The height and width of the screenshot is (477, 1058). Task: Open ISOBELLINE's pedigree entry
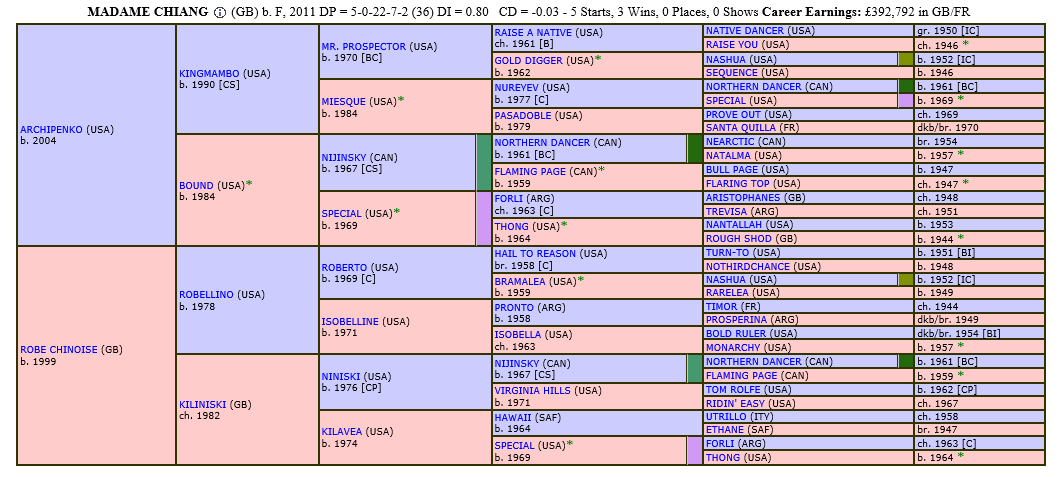350,321
